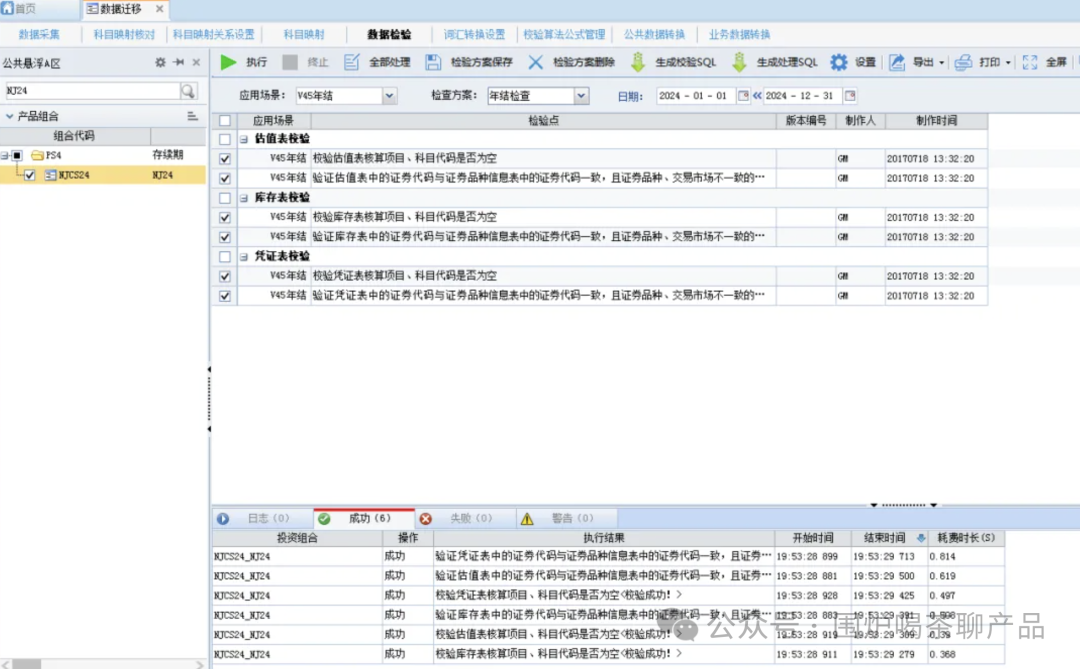This screenshot has width=1080, height=669.
Task: Click the red 失败 failure icon
Action: (x=426, y=519)
